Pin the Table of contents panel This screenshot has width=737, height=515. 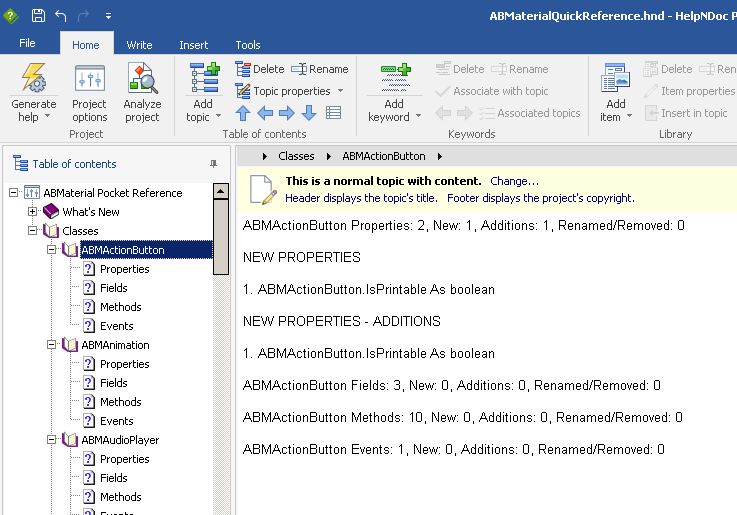213,164
